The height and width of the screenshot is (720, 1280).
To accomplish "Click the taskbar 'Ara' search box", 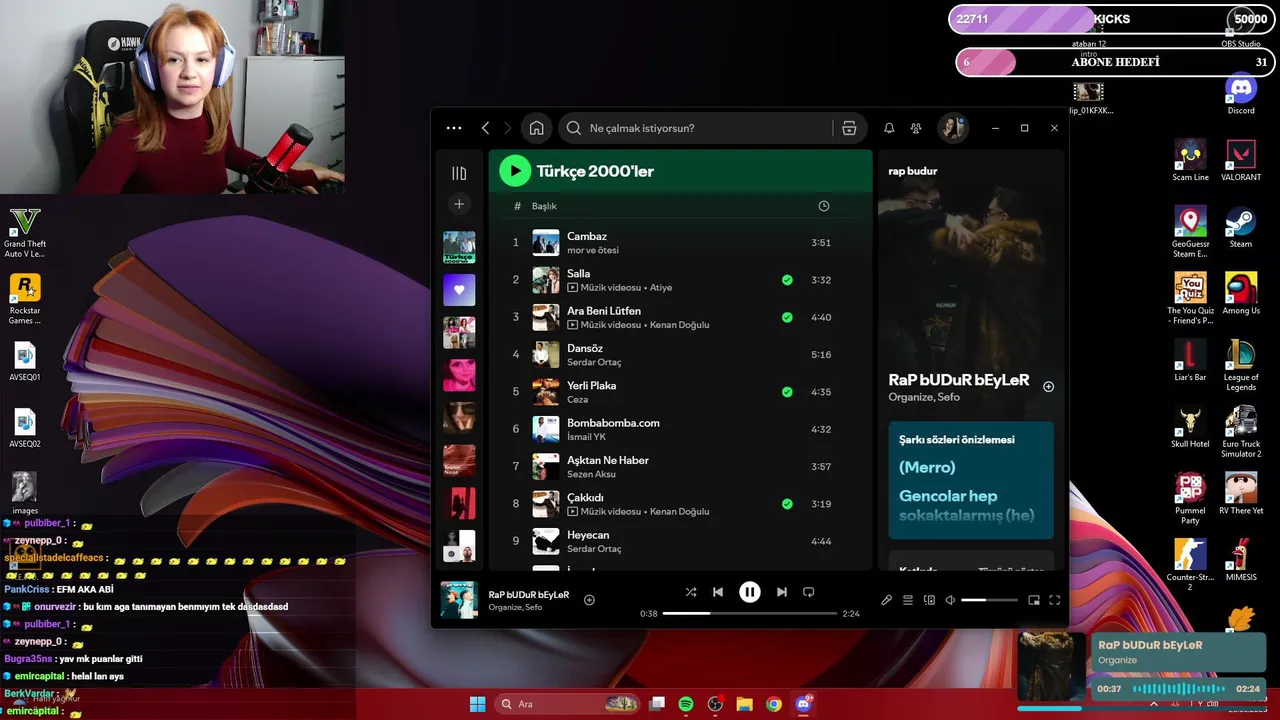I will (x=569, y=704).
